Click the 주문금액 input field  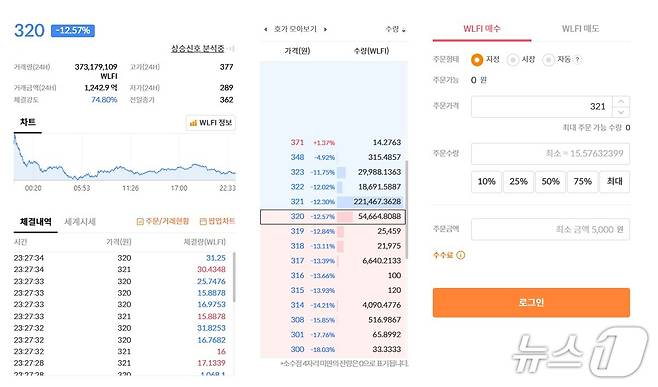click(x=550, y=229)
